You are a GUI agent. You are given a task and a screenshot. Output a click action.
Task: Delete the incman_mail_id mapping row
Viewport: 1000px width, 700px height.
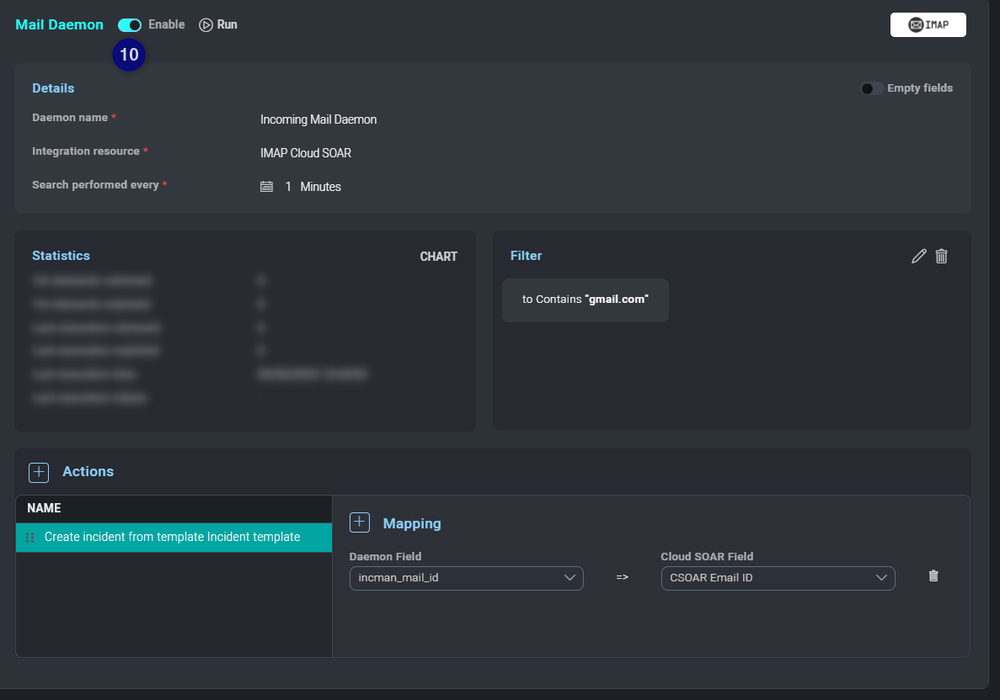coord(933,576)
